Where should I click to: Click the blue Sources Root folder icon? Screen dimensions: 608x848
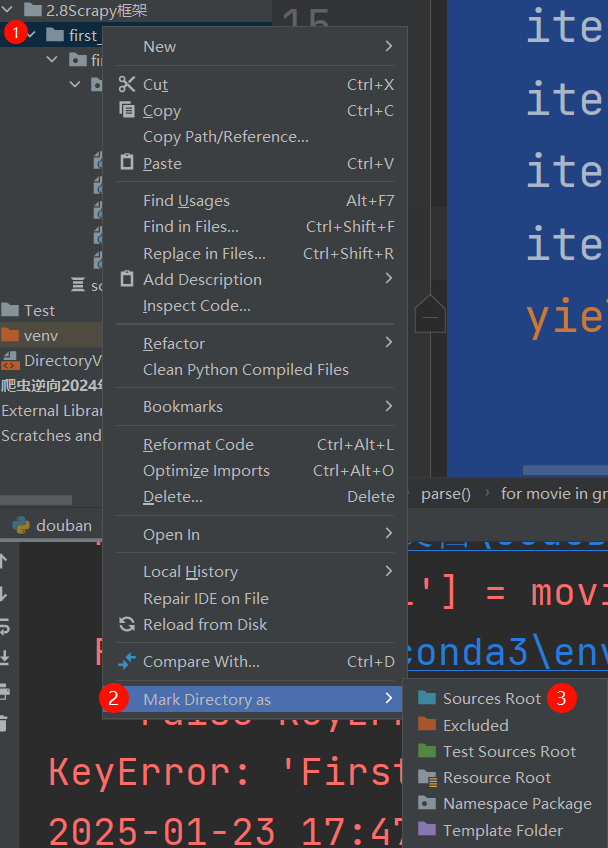pos(427,699)
